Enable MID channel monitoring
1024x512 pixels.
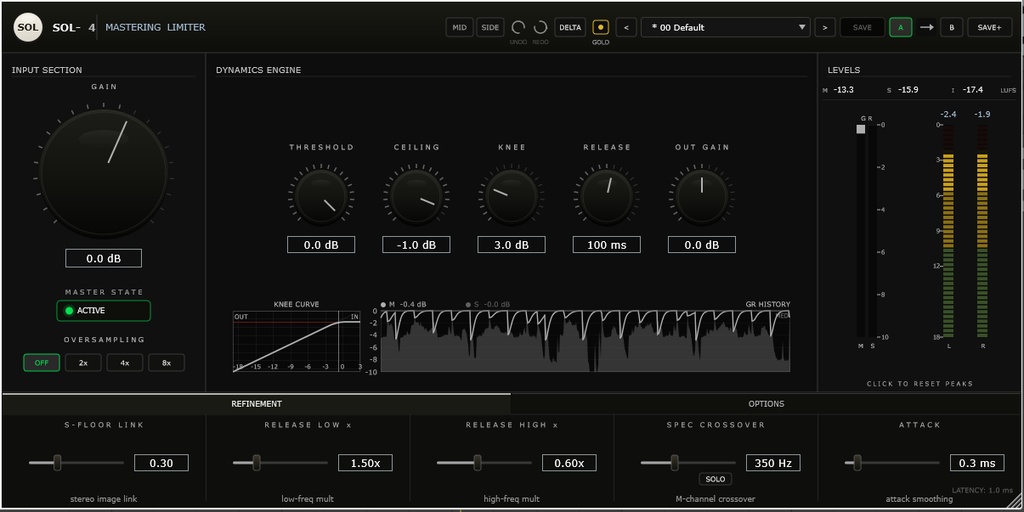(x=460, y=27)
